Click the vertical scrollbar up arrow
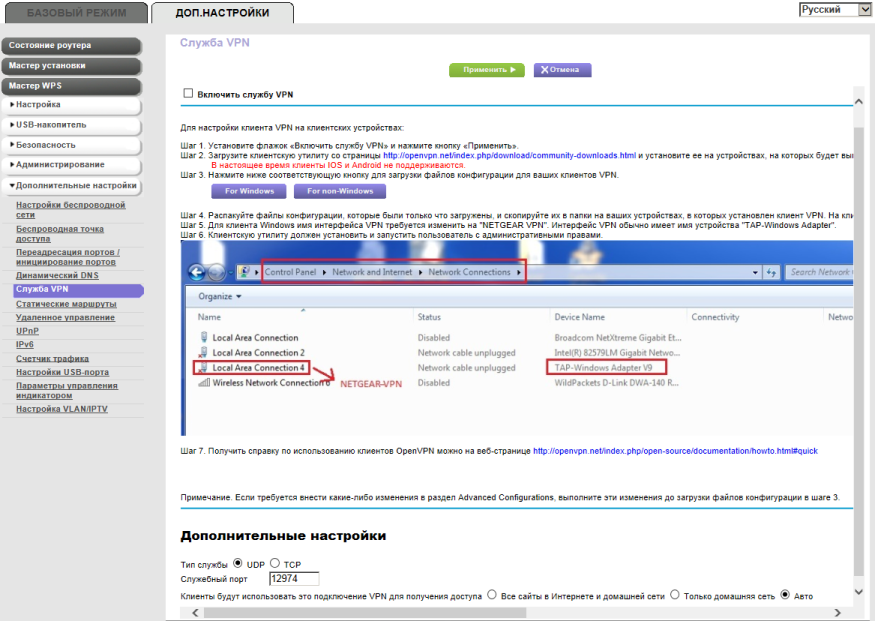The width and height of the screenshot is (875, 621). 859,102
